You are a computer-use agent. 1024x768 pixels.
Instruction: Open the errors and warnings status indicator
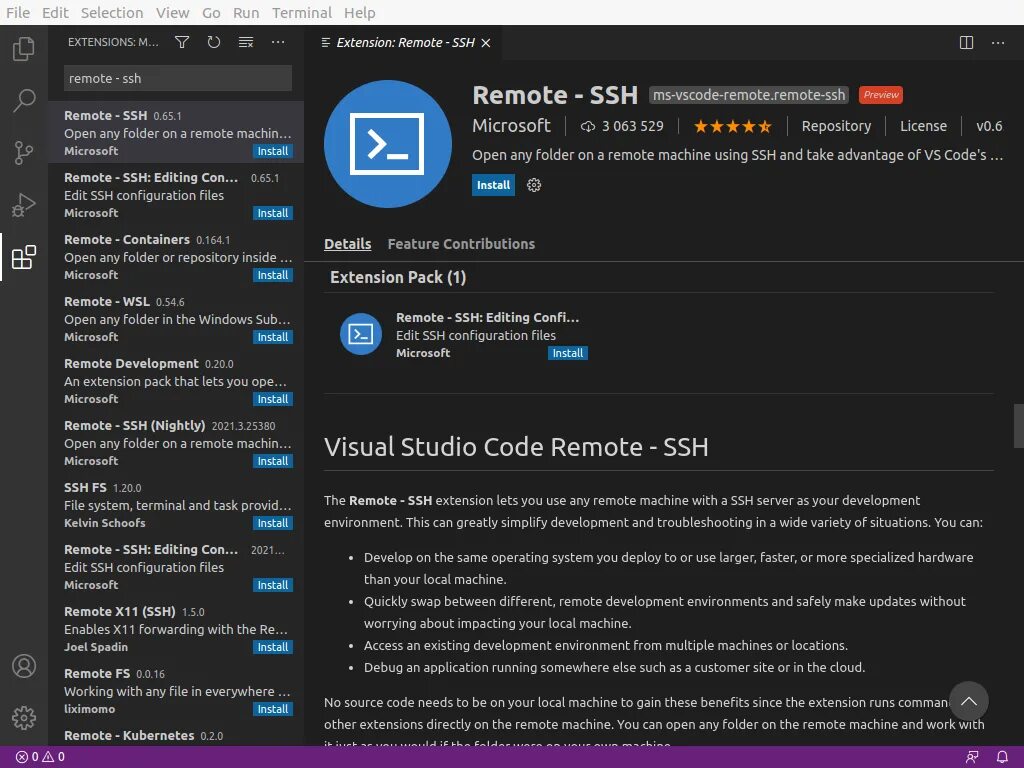point(40,756)
